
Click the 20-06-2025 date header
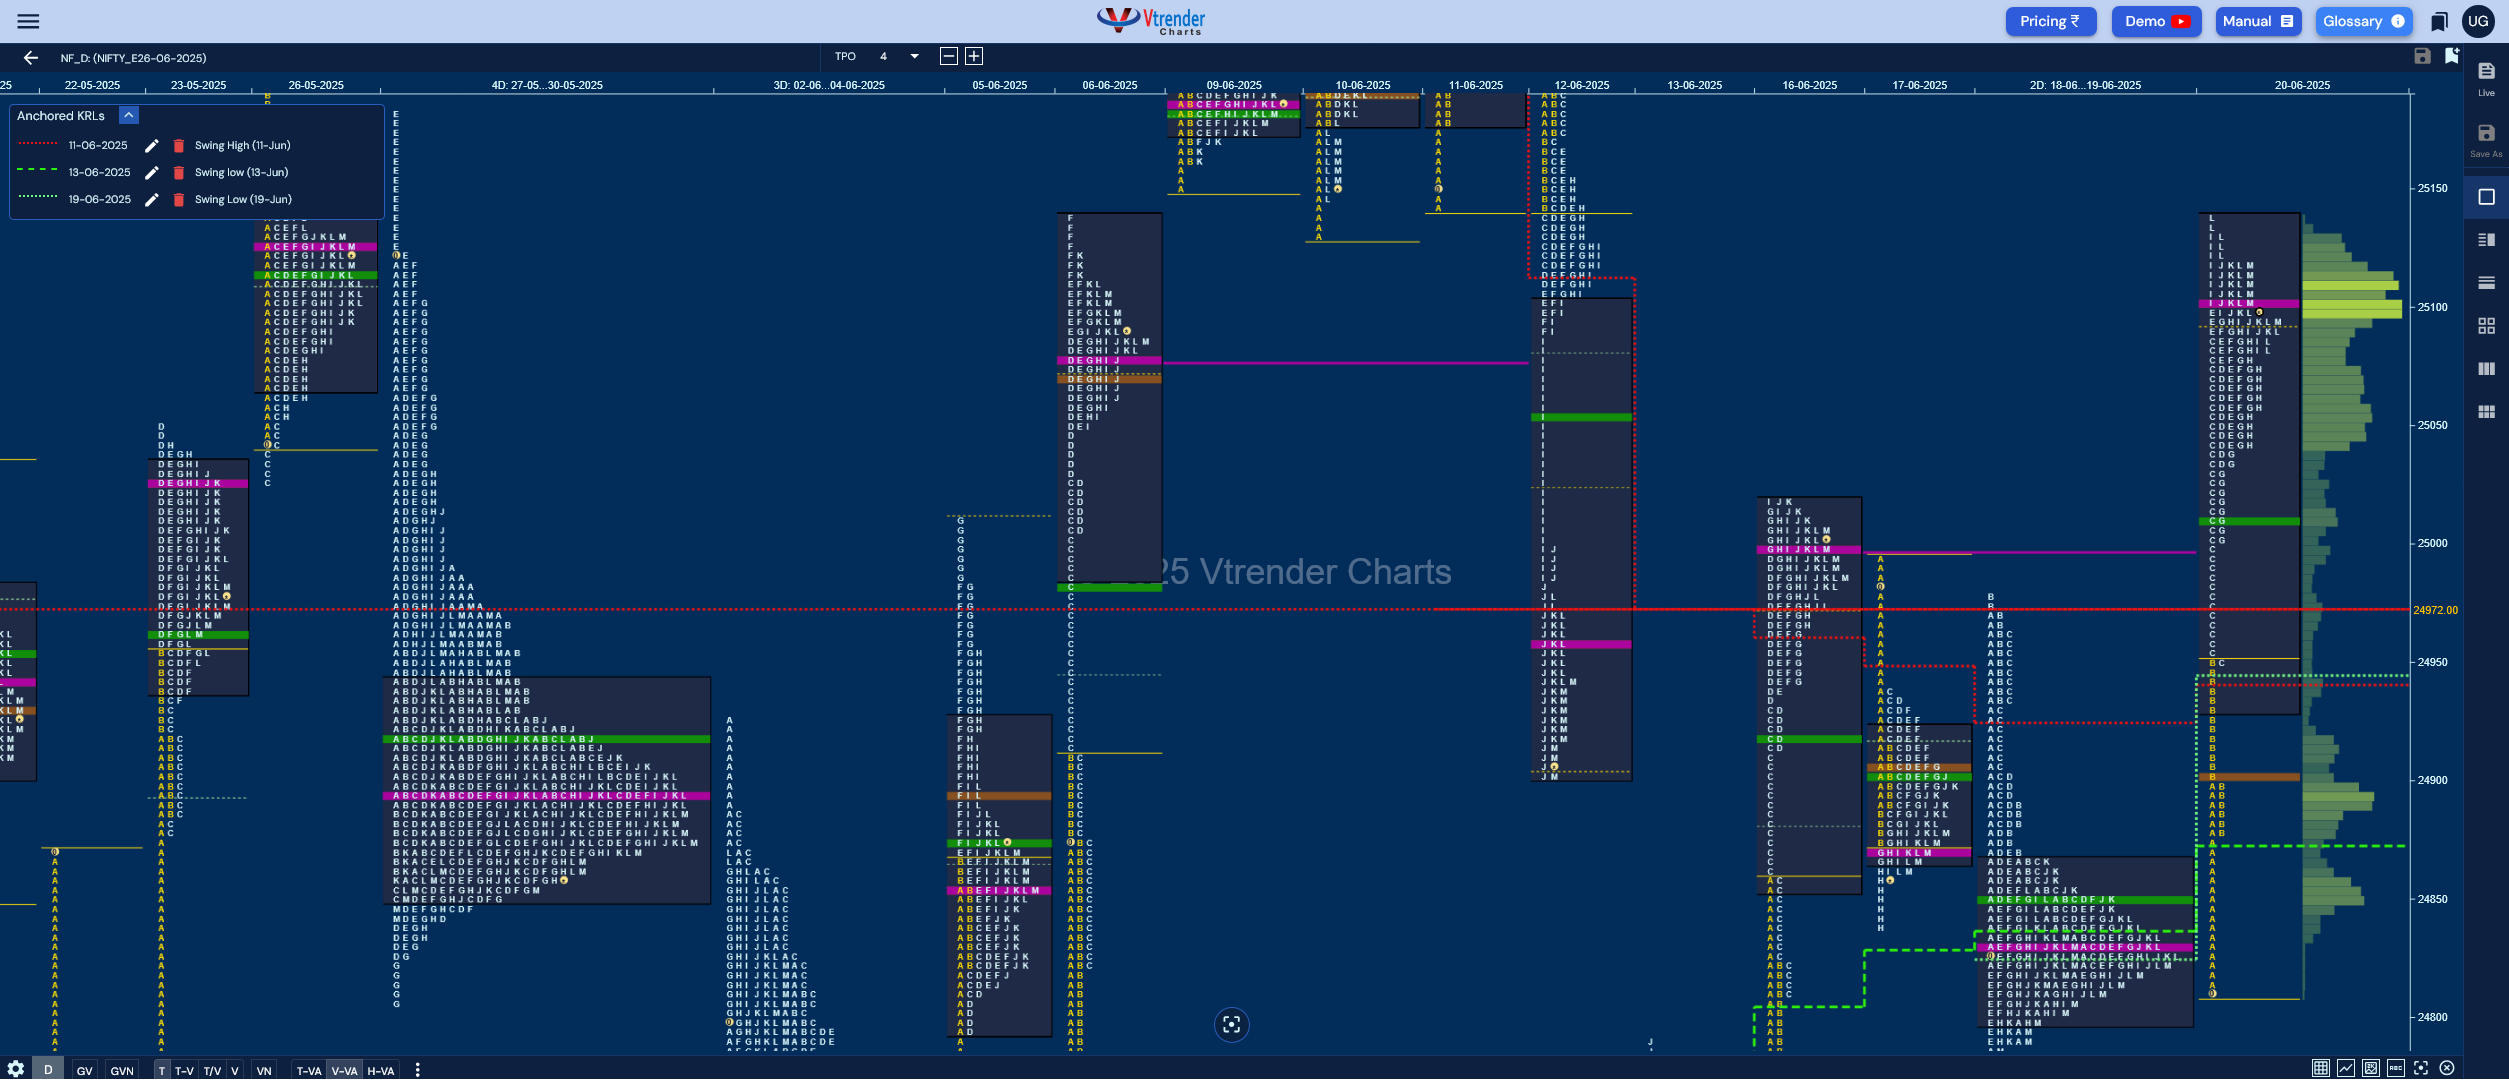2302,86
